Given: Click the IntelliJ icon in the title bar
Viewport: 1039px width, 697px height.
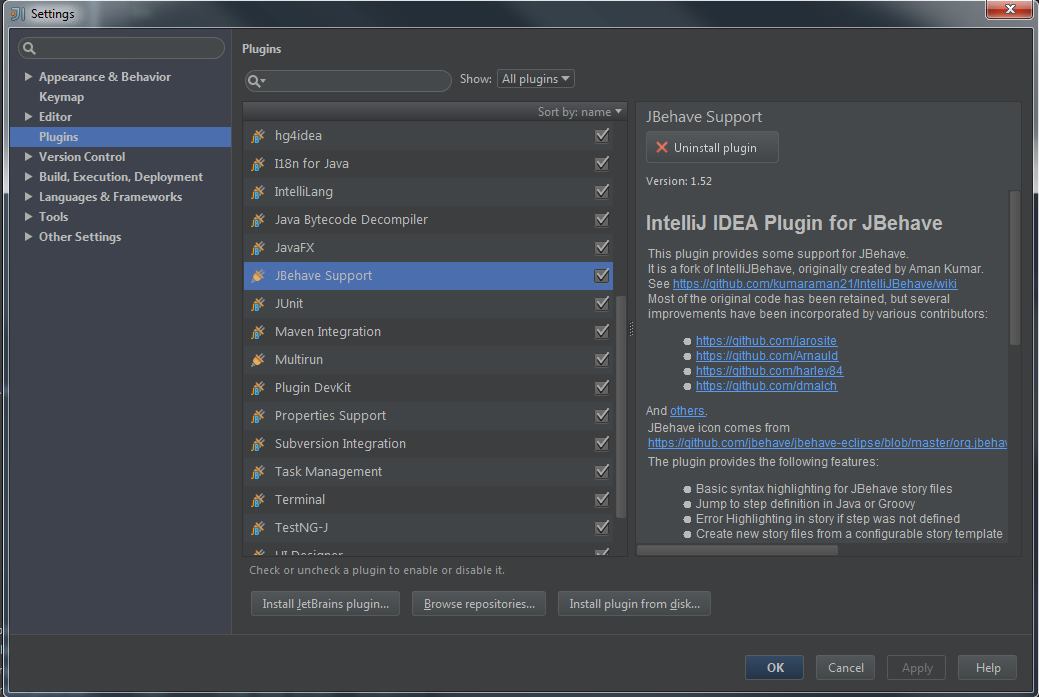Looking at the screenshot, I should point(17,13).
